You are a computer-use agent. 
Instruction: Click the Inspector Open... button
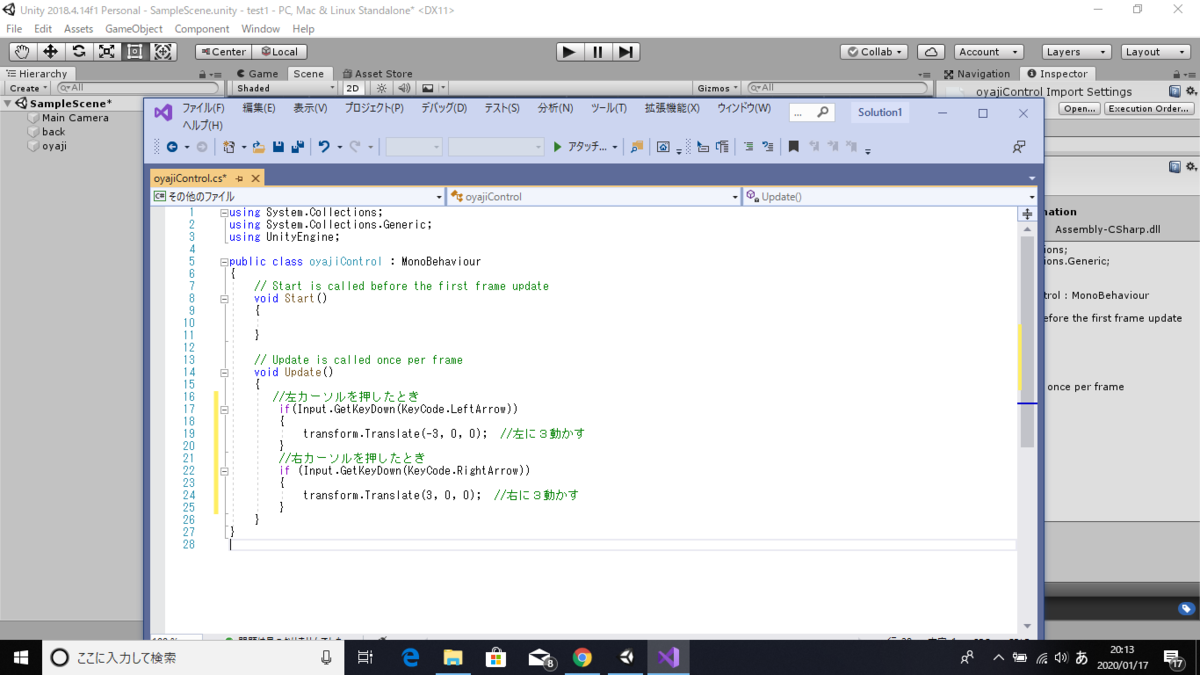click(1079, 109)
